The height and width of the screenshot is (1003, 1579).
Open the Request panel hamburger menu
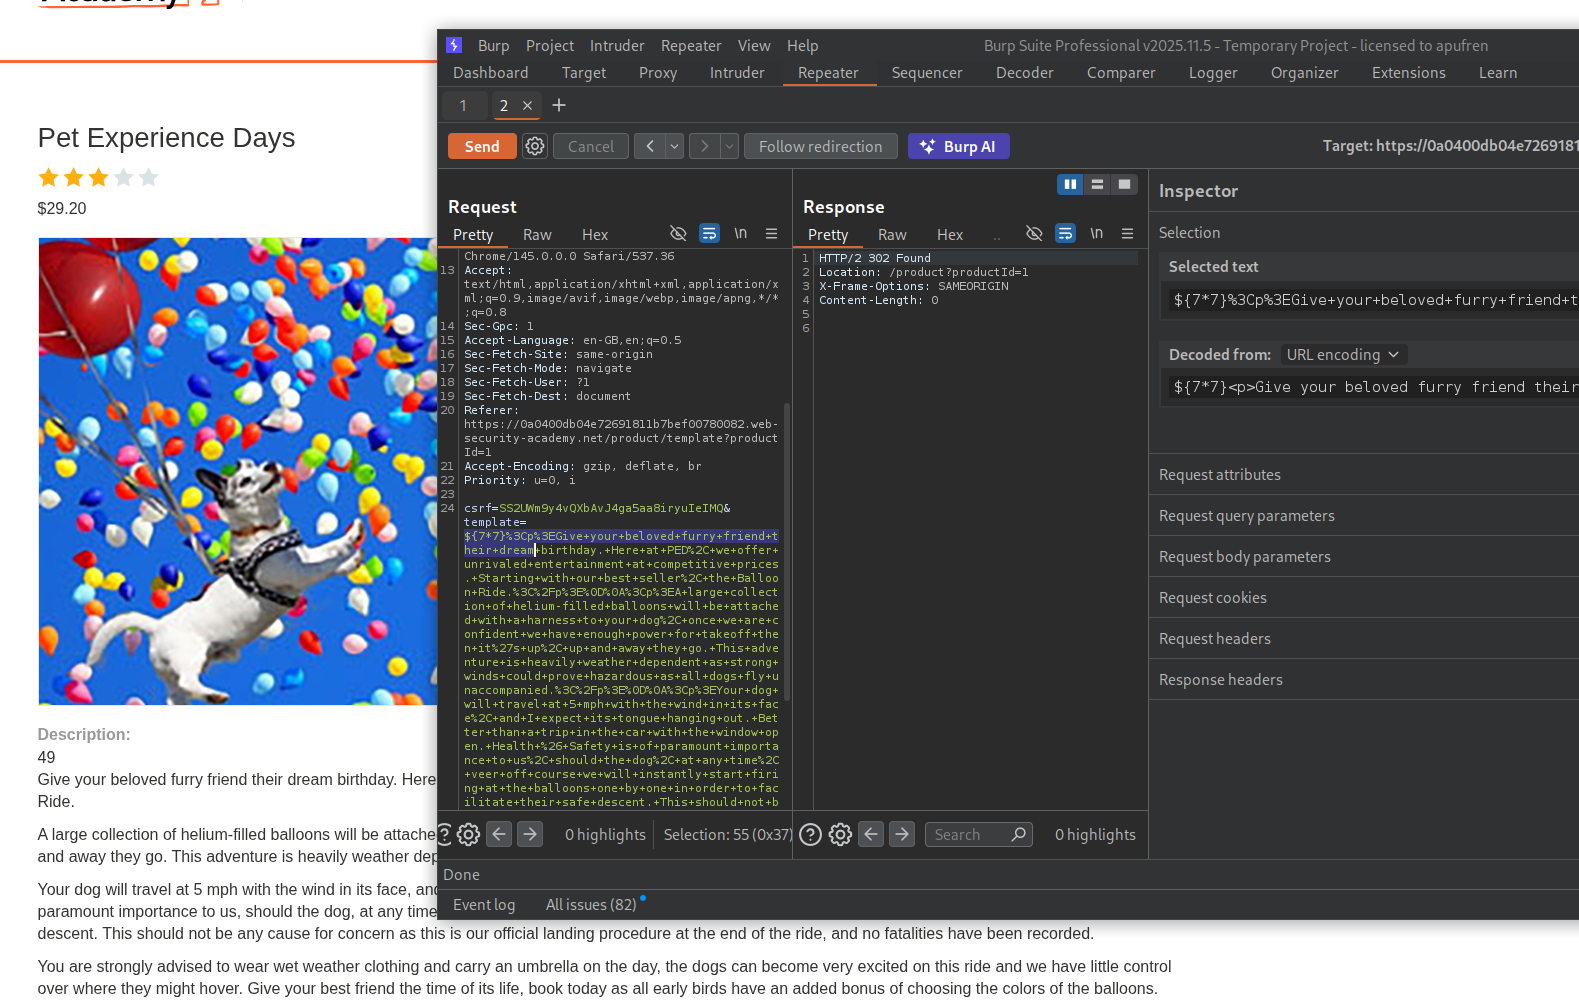[x=771, y=234]
